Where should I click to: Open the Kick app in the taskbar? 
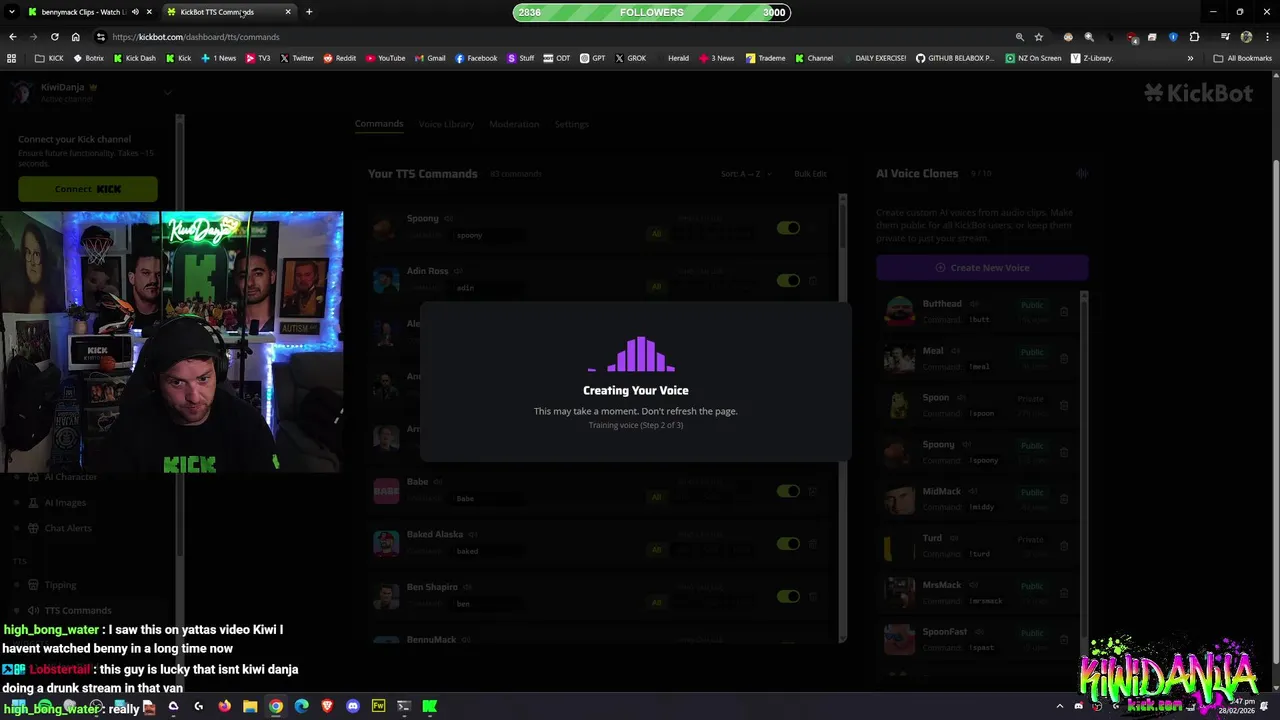430,707
